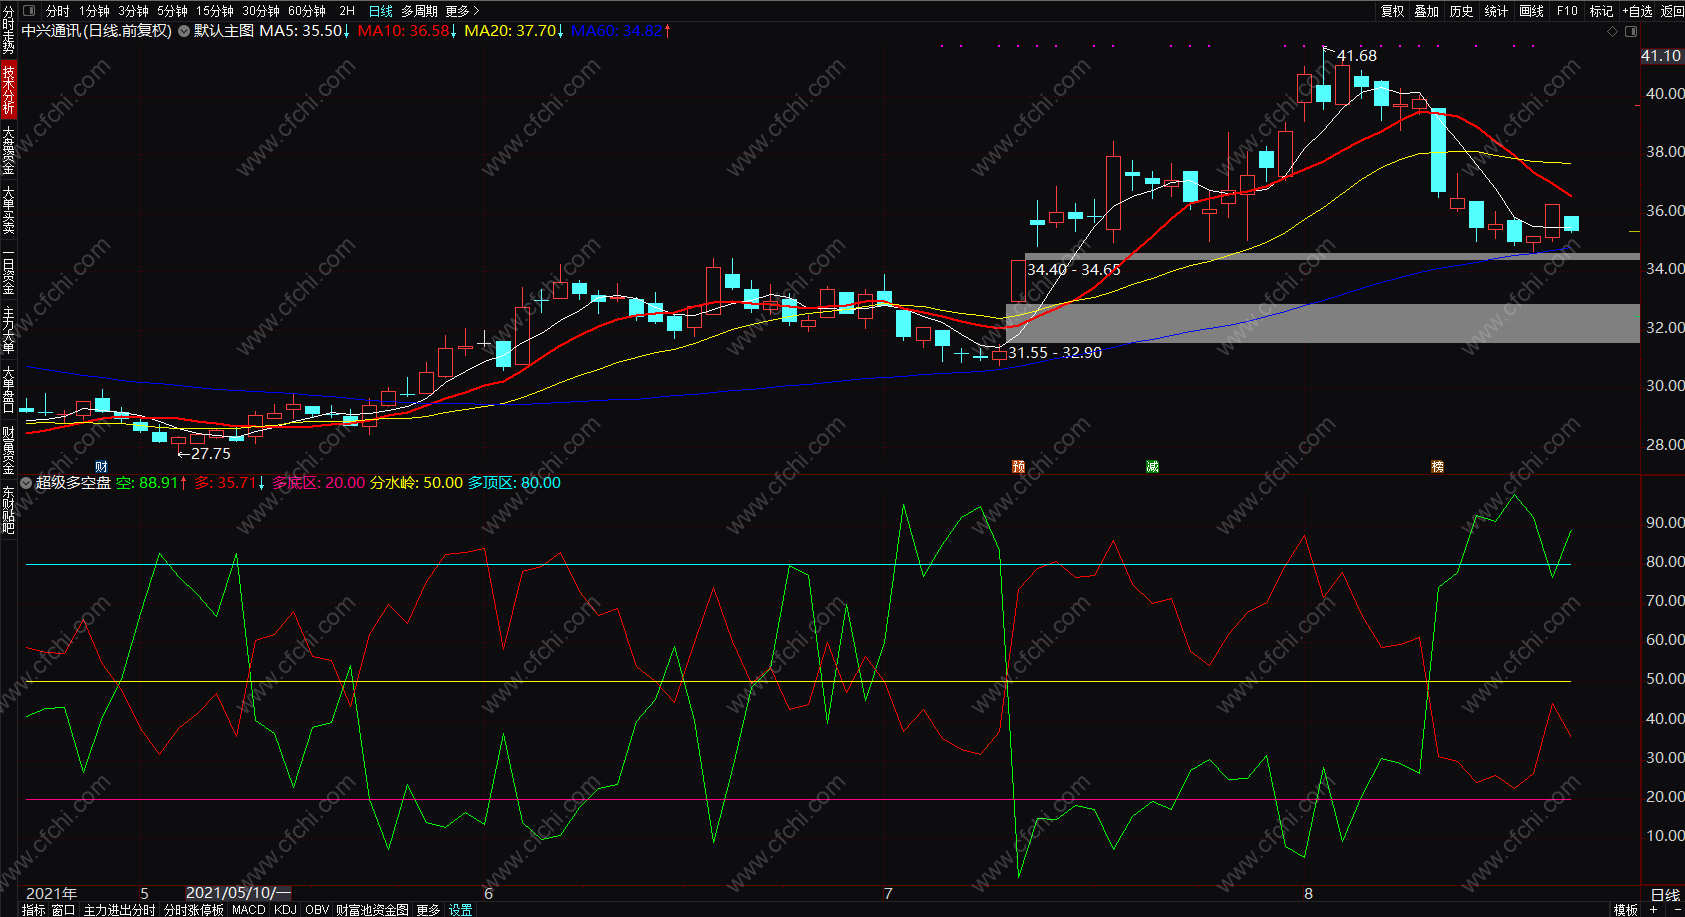Select the 2H period
This screenshot has height=917, width=1685.
347,11
